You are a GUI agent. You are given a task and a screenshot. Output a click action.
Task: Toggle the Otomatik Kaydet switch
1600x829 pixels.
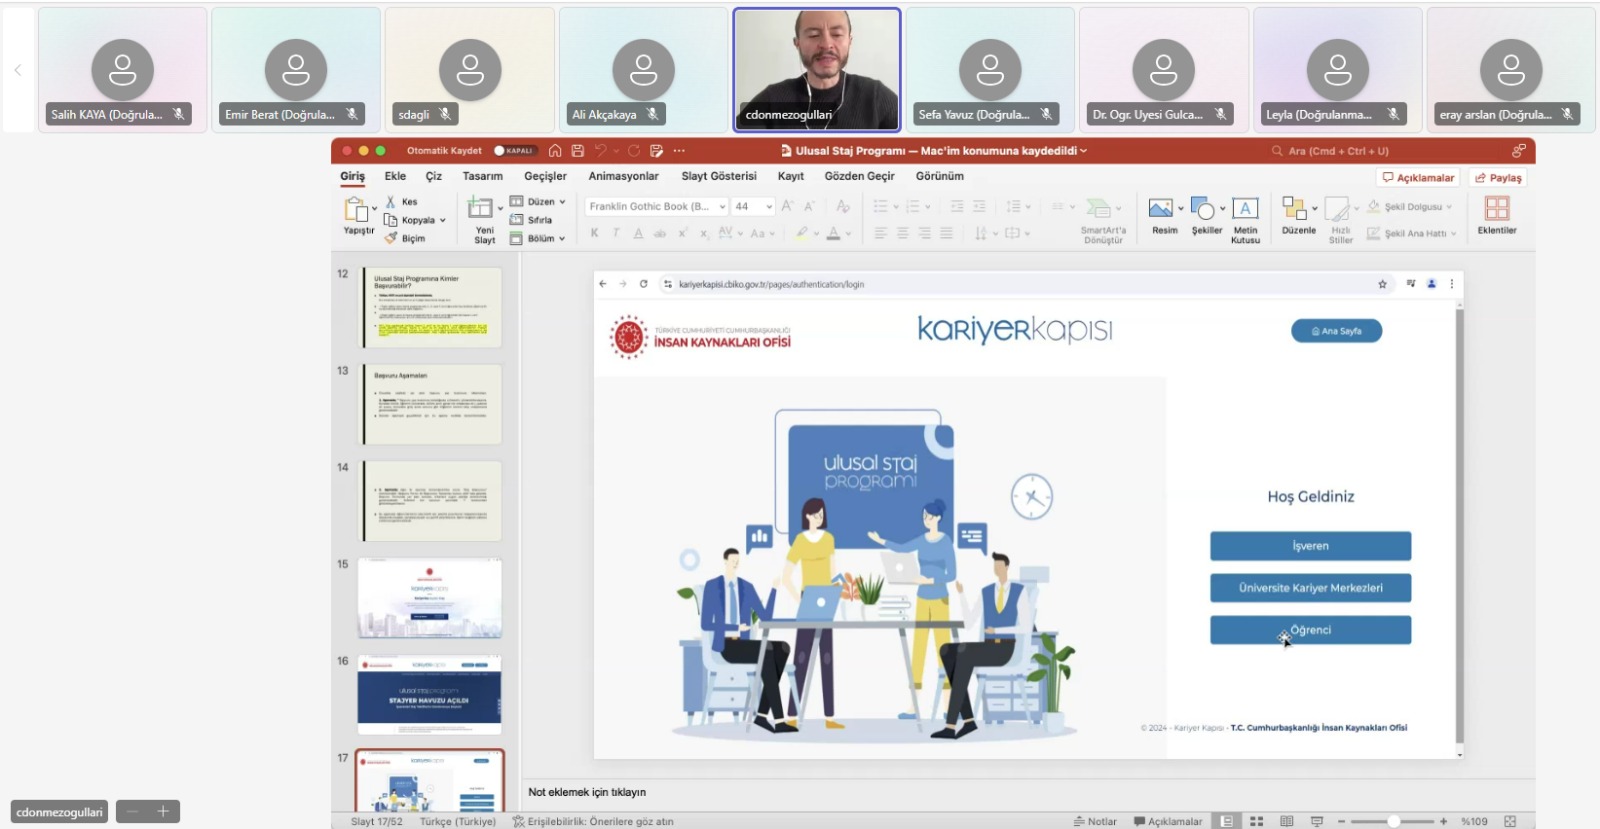(x=514, y=151)
